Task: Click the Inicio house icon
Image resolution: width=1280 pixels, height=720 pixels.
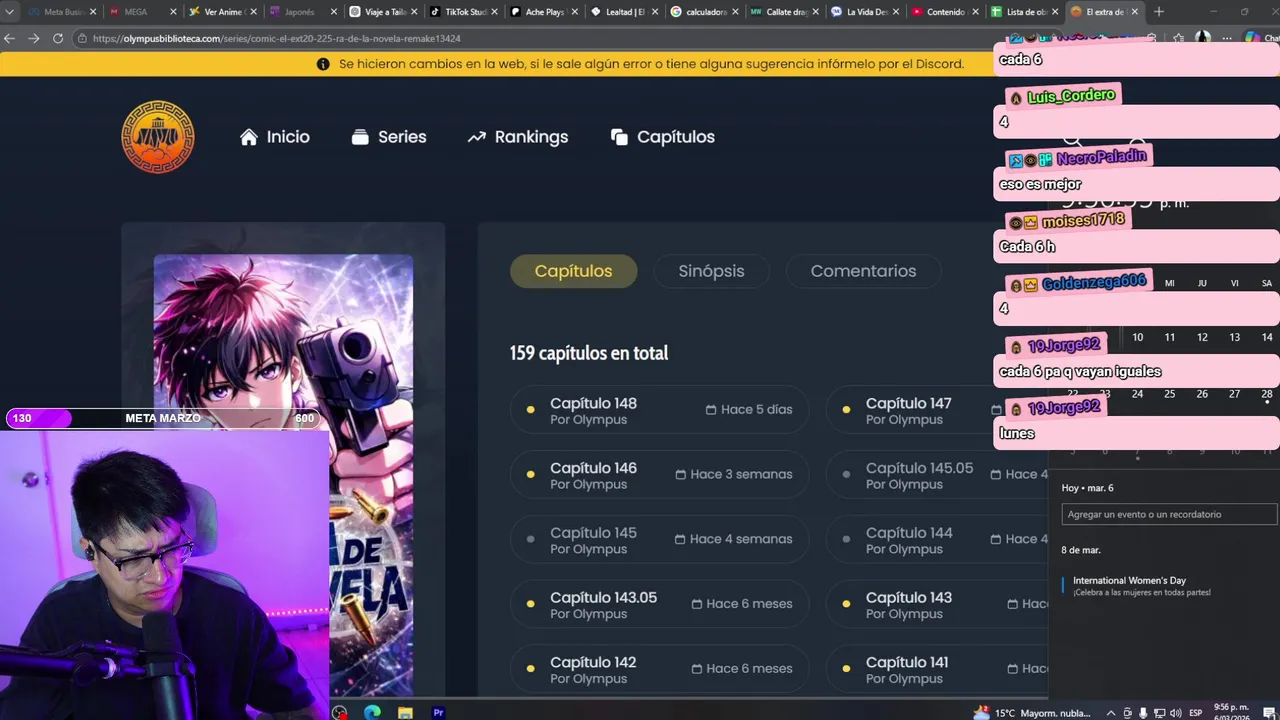Action: tap(249, 137)
